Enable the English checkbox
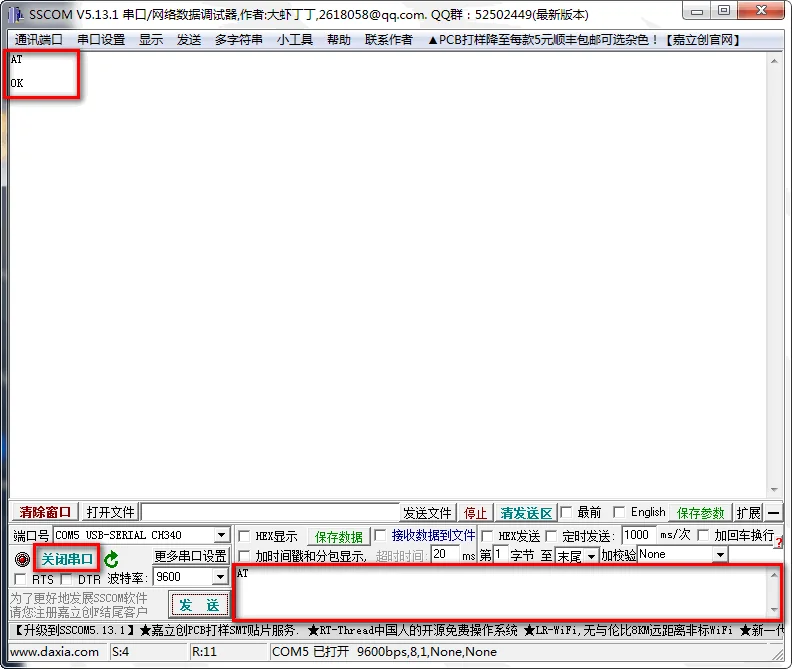792x669 pixels. click(x=619, y=512)
